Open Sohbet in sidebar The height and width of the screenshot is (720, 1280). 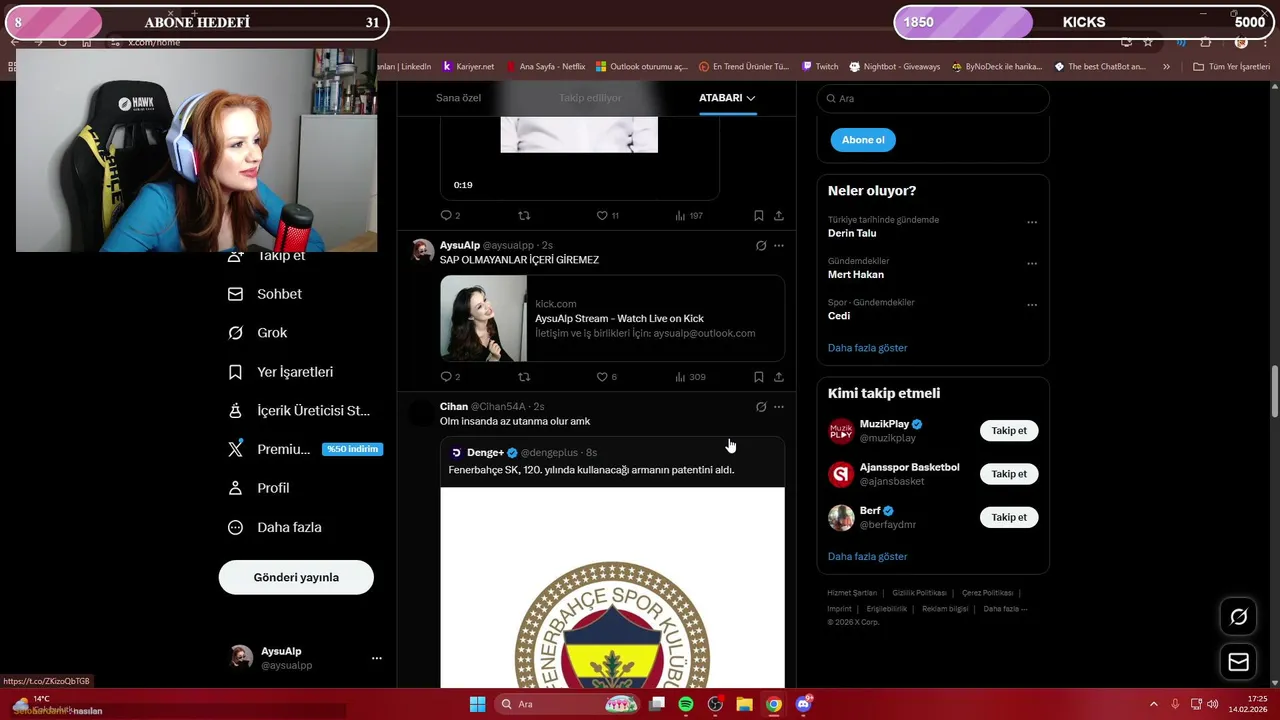coord(265,294)
